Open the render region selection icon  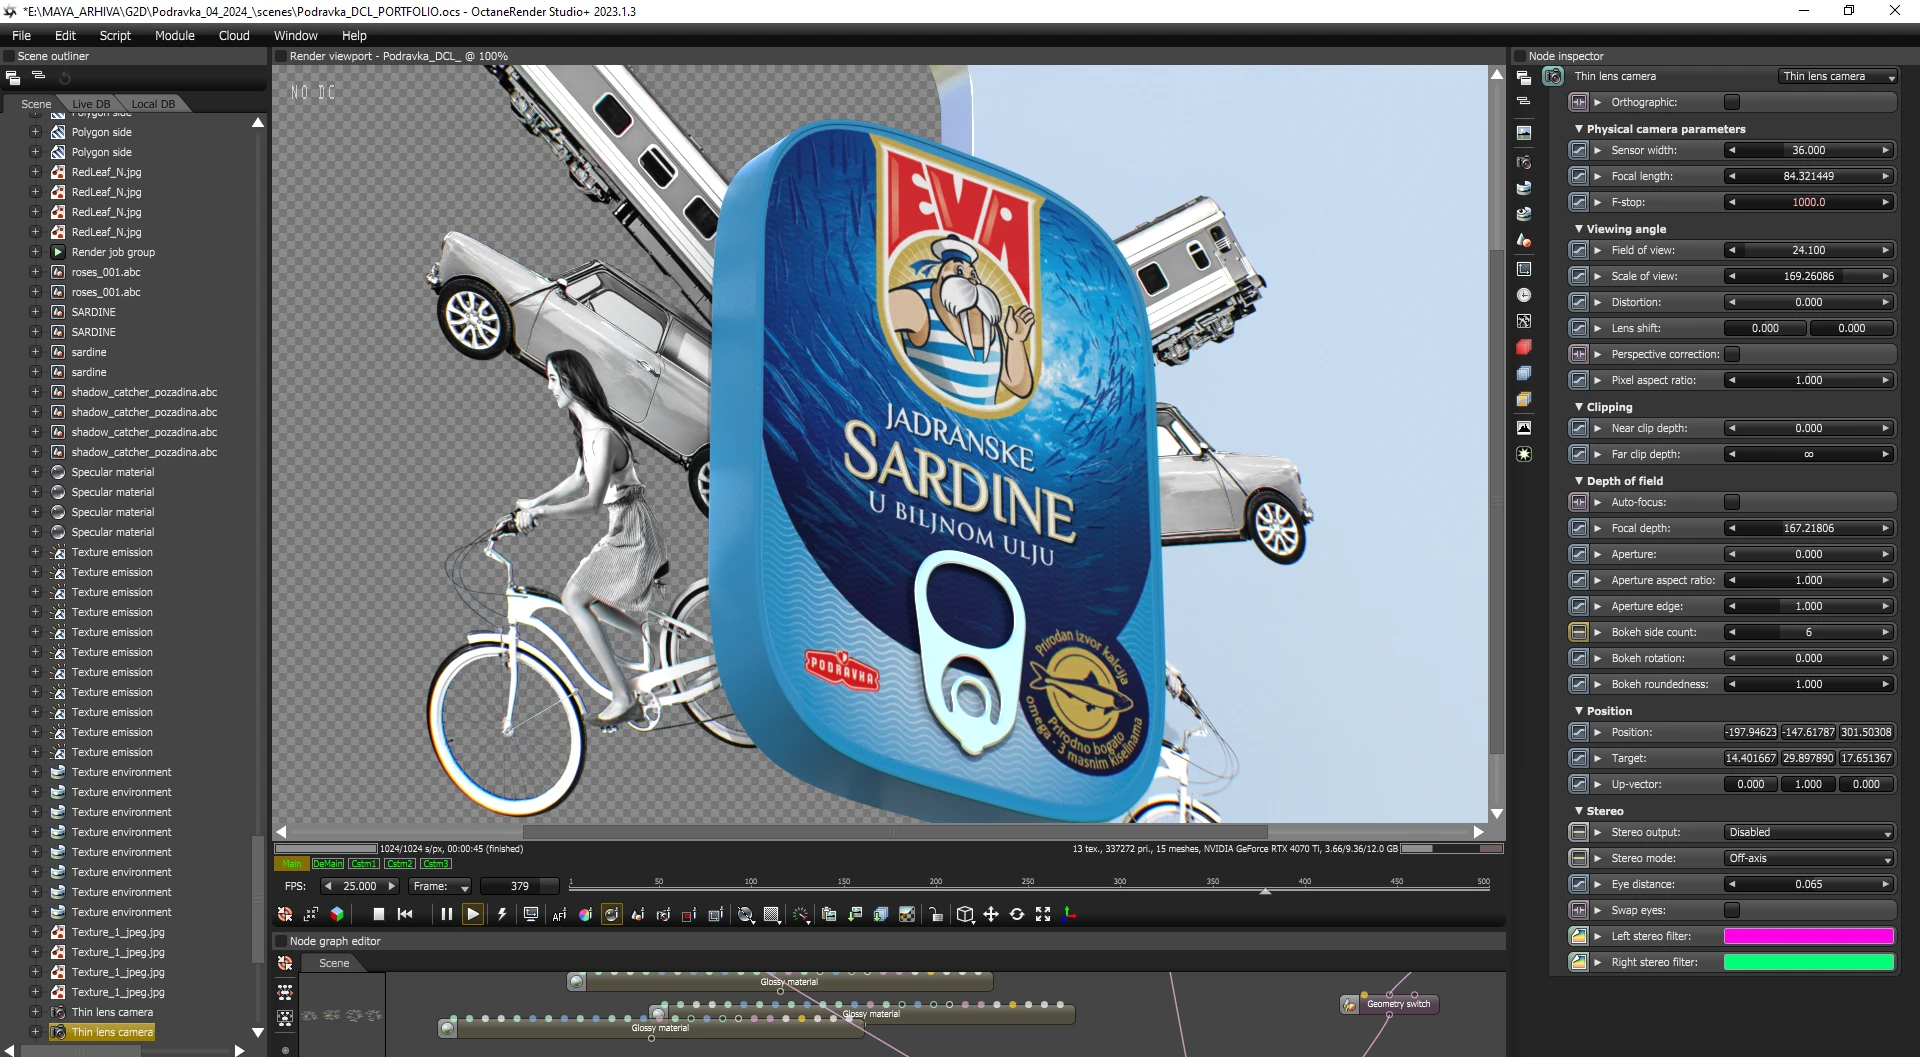(689, 914)
